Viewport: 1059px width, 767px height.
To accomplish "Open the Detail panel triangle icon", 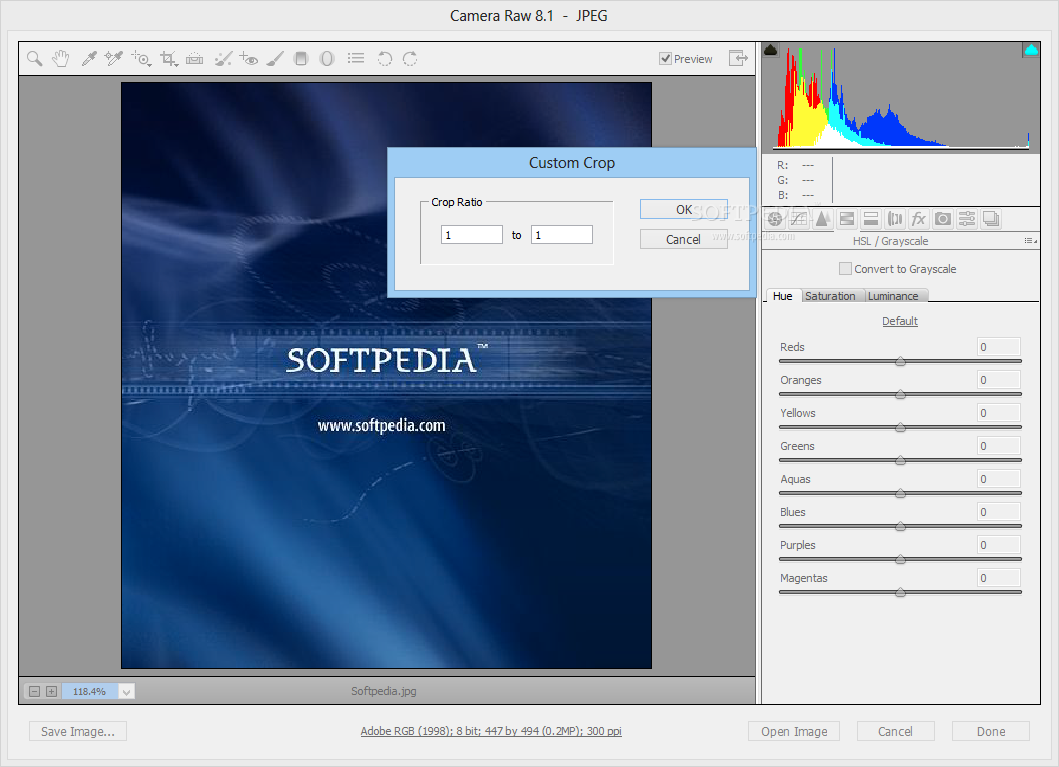I will pos(823,219).
